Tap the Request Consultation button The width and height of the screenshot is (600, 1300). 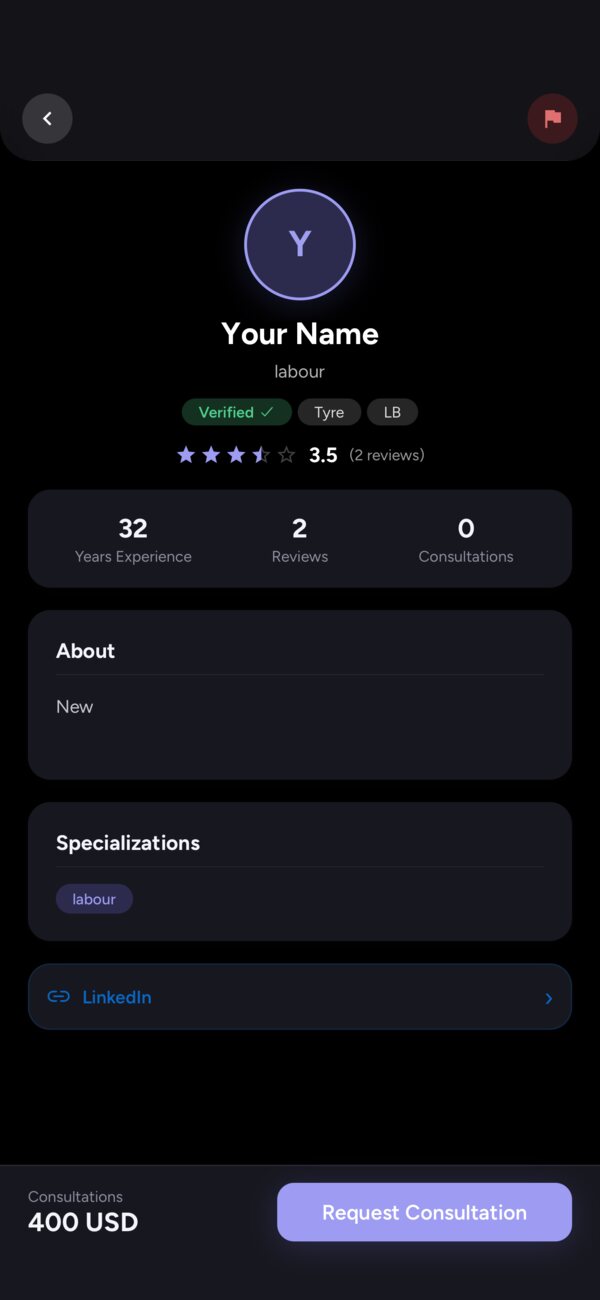pyautogui.click(x=424, y=1212)
